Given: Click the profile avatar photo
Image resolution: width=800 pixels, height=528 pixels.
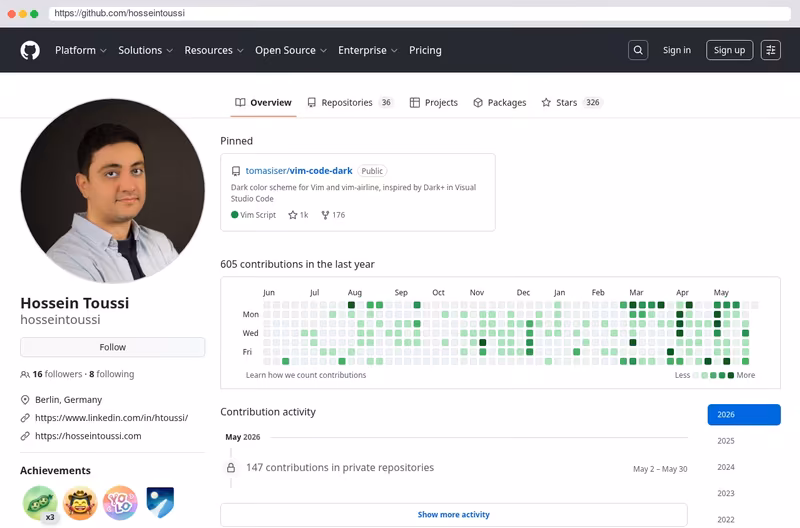Looking at the screenshot, I should [113, 191].
